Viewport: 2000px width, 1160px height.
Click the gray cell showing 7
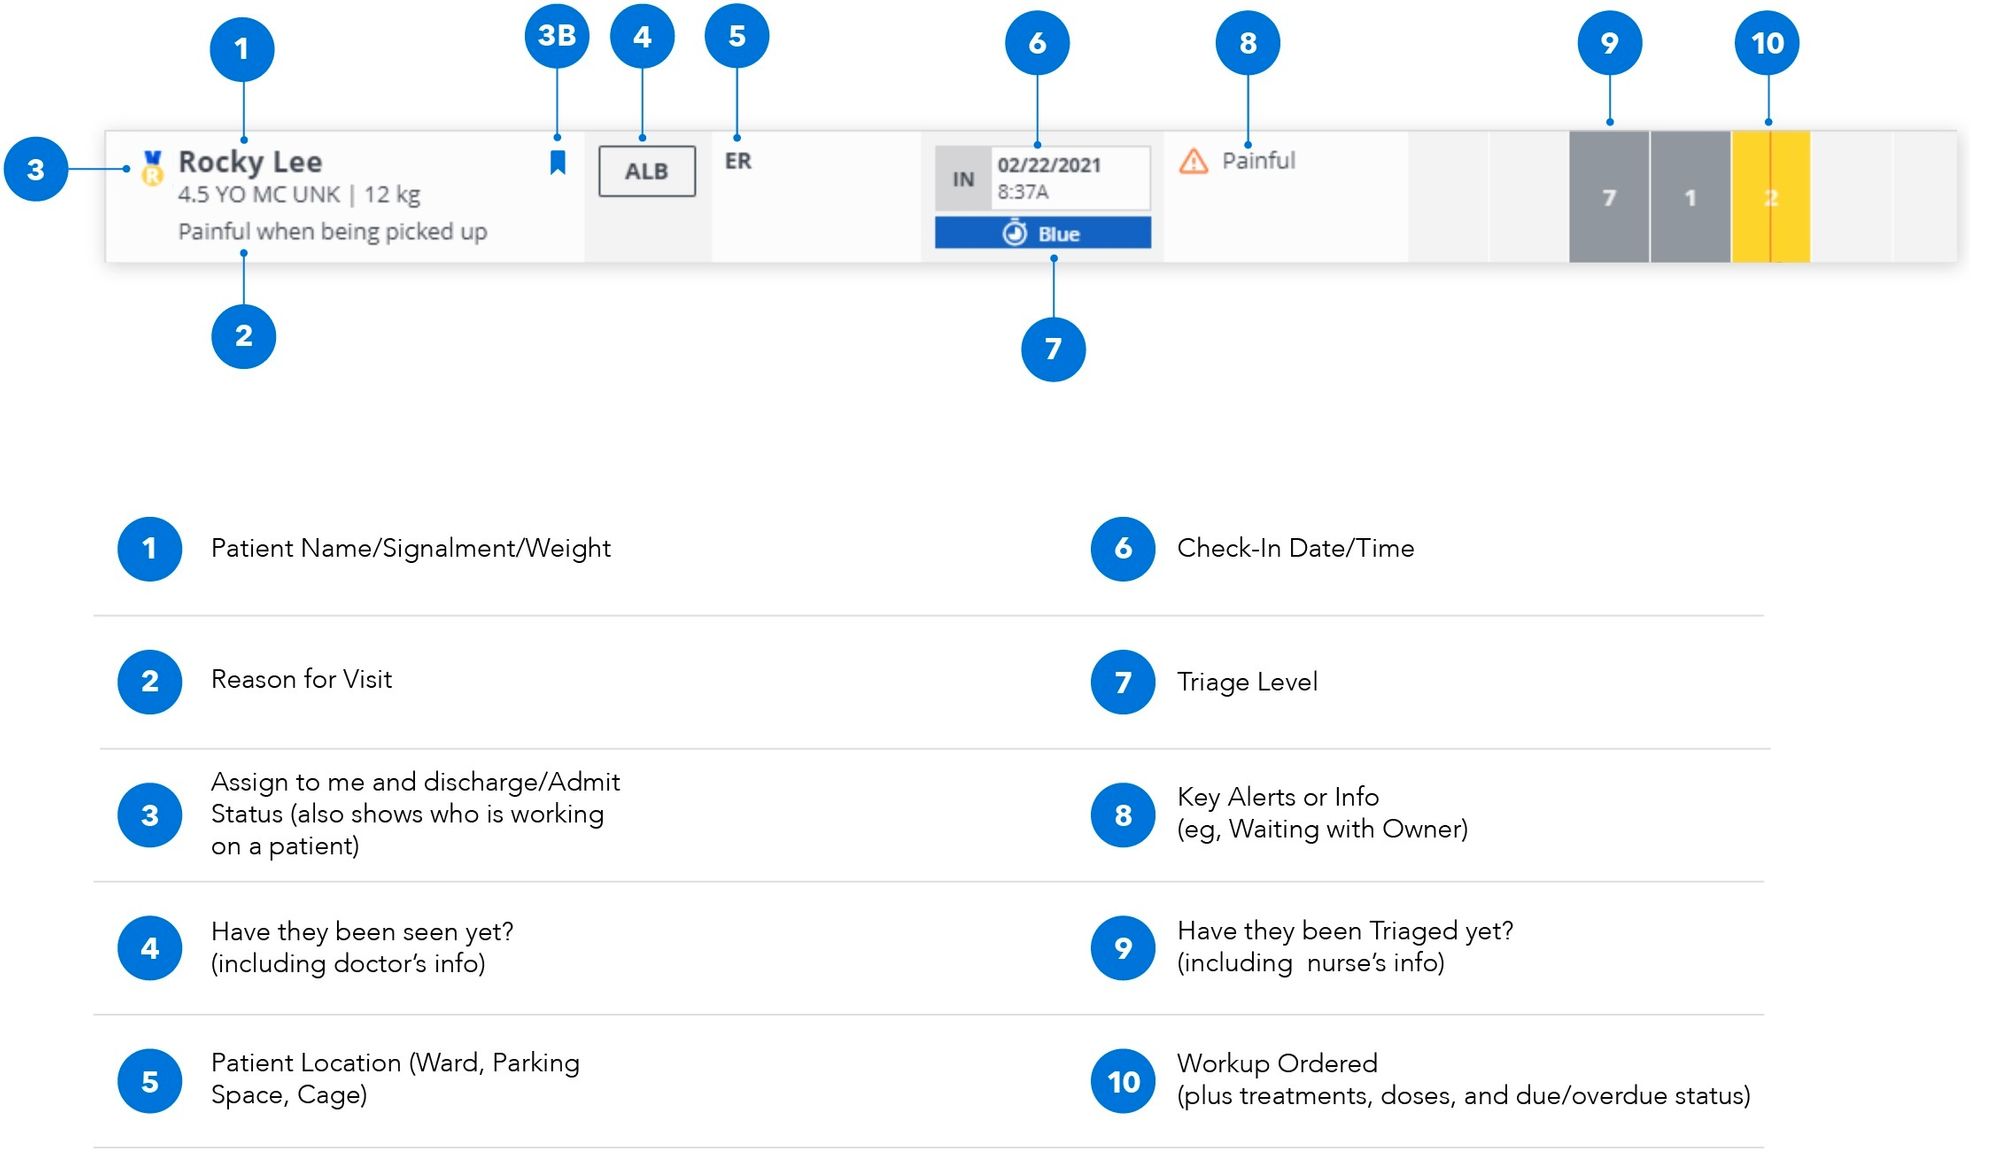click(1609, 197)
